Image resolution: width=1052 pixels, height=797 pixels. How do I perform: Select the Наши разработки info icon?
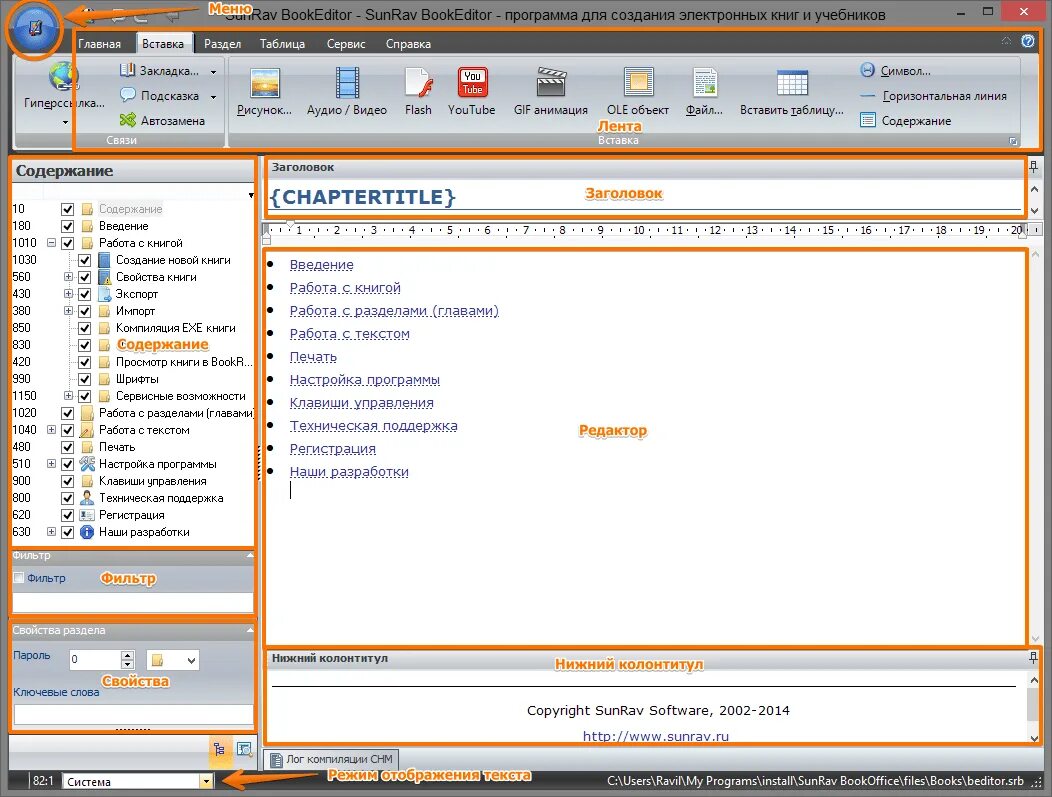[87, 532]
